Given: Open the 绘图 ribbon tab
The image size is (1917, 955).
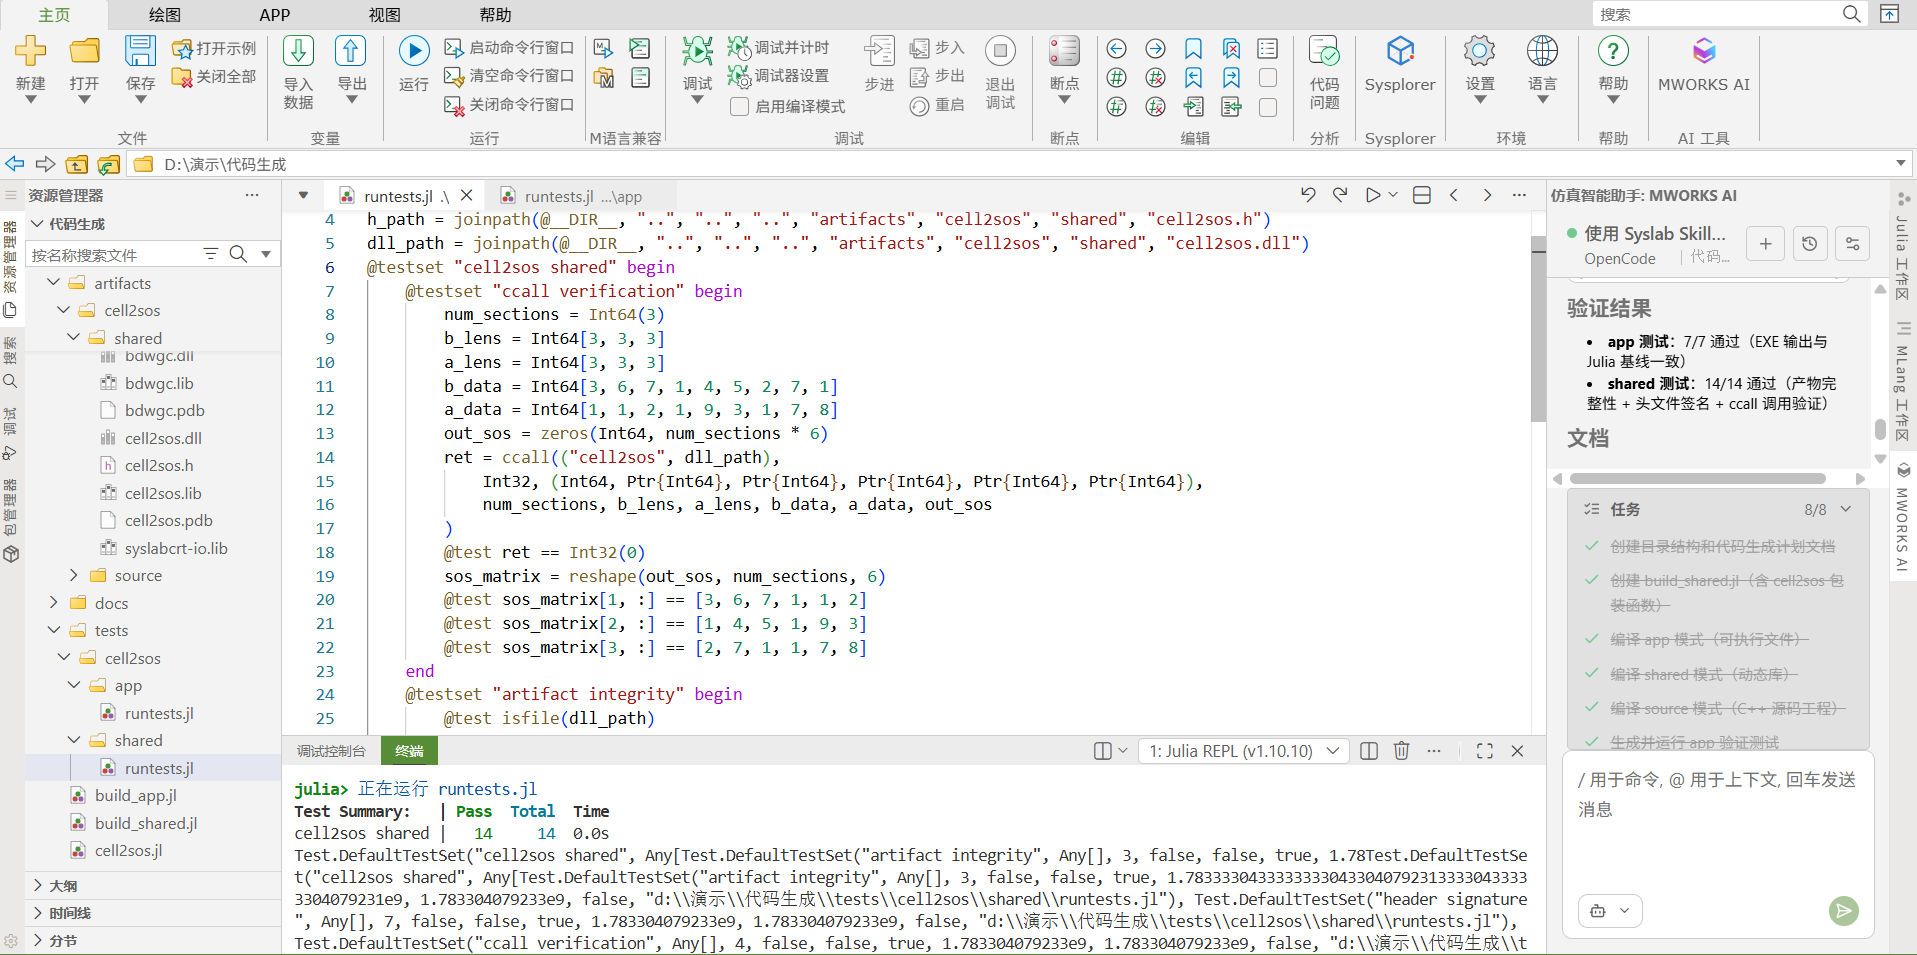Looking at the screenshot, I should pyautogui.click(x=165, y=15).
